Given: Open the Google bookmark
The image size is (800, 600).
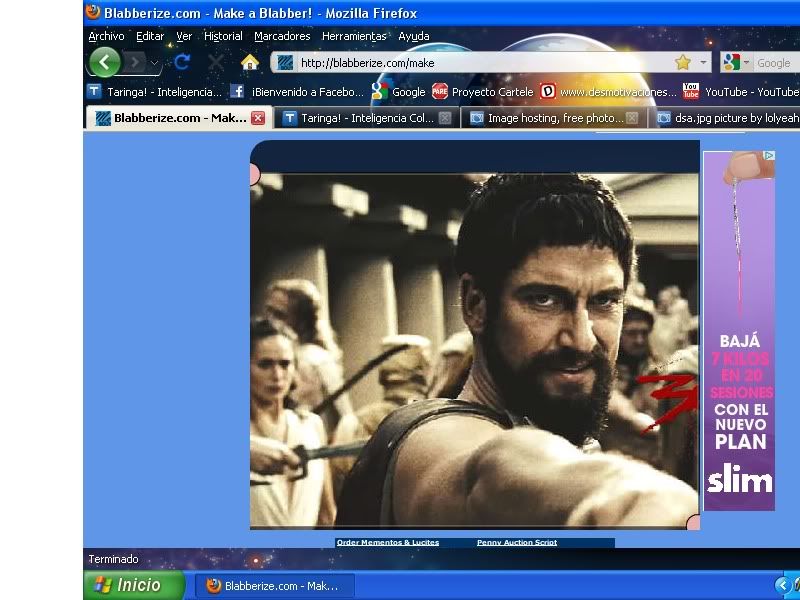Looking at the screenshot, I should pos(398,92).
